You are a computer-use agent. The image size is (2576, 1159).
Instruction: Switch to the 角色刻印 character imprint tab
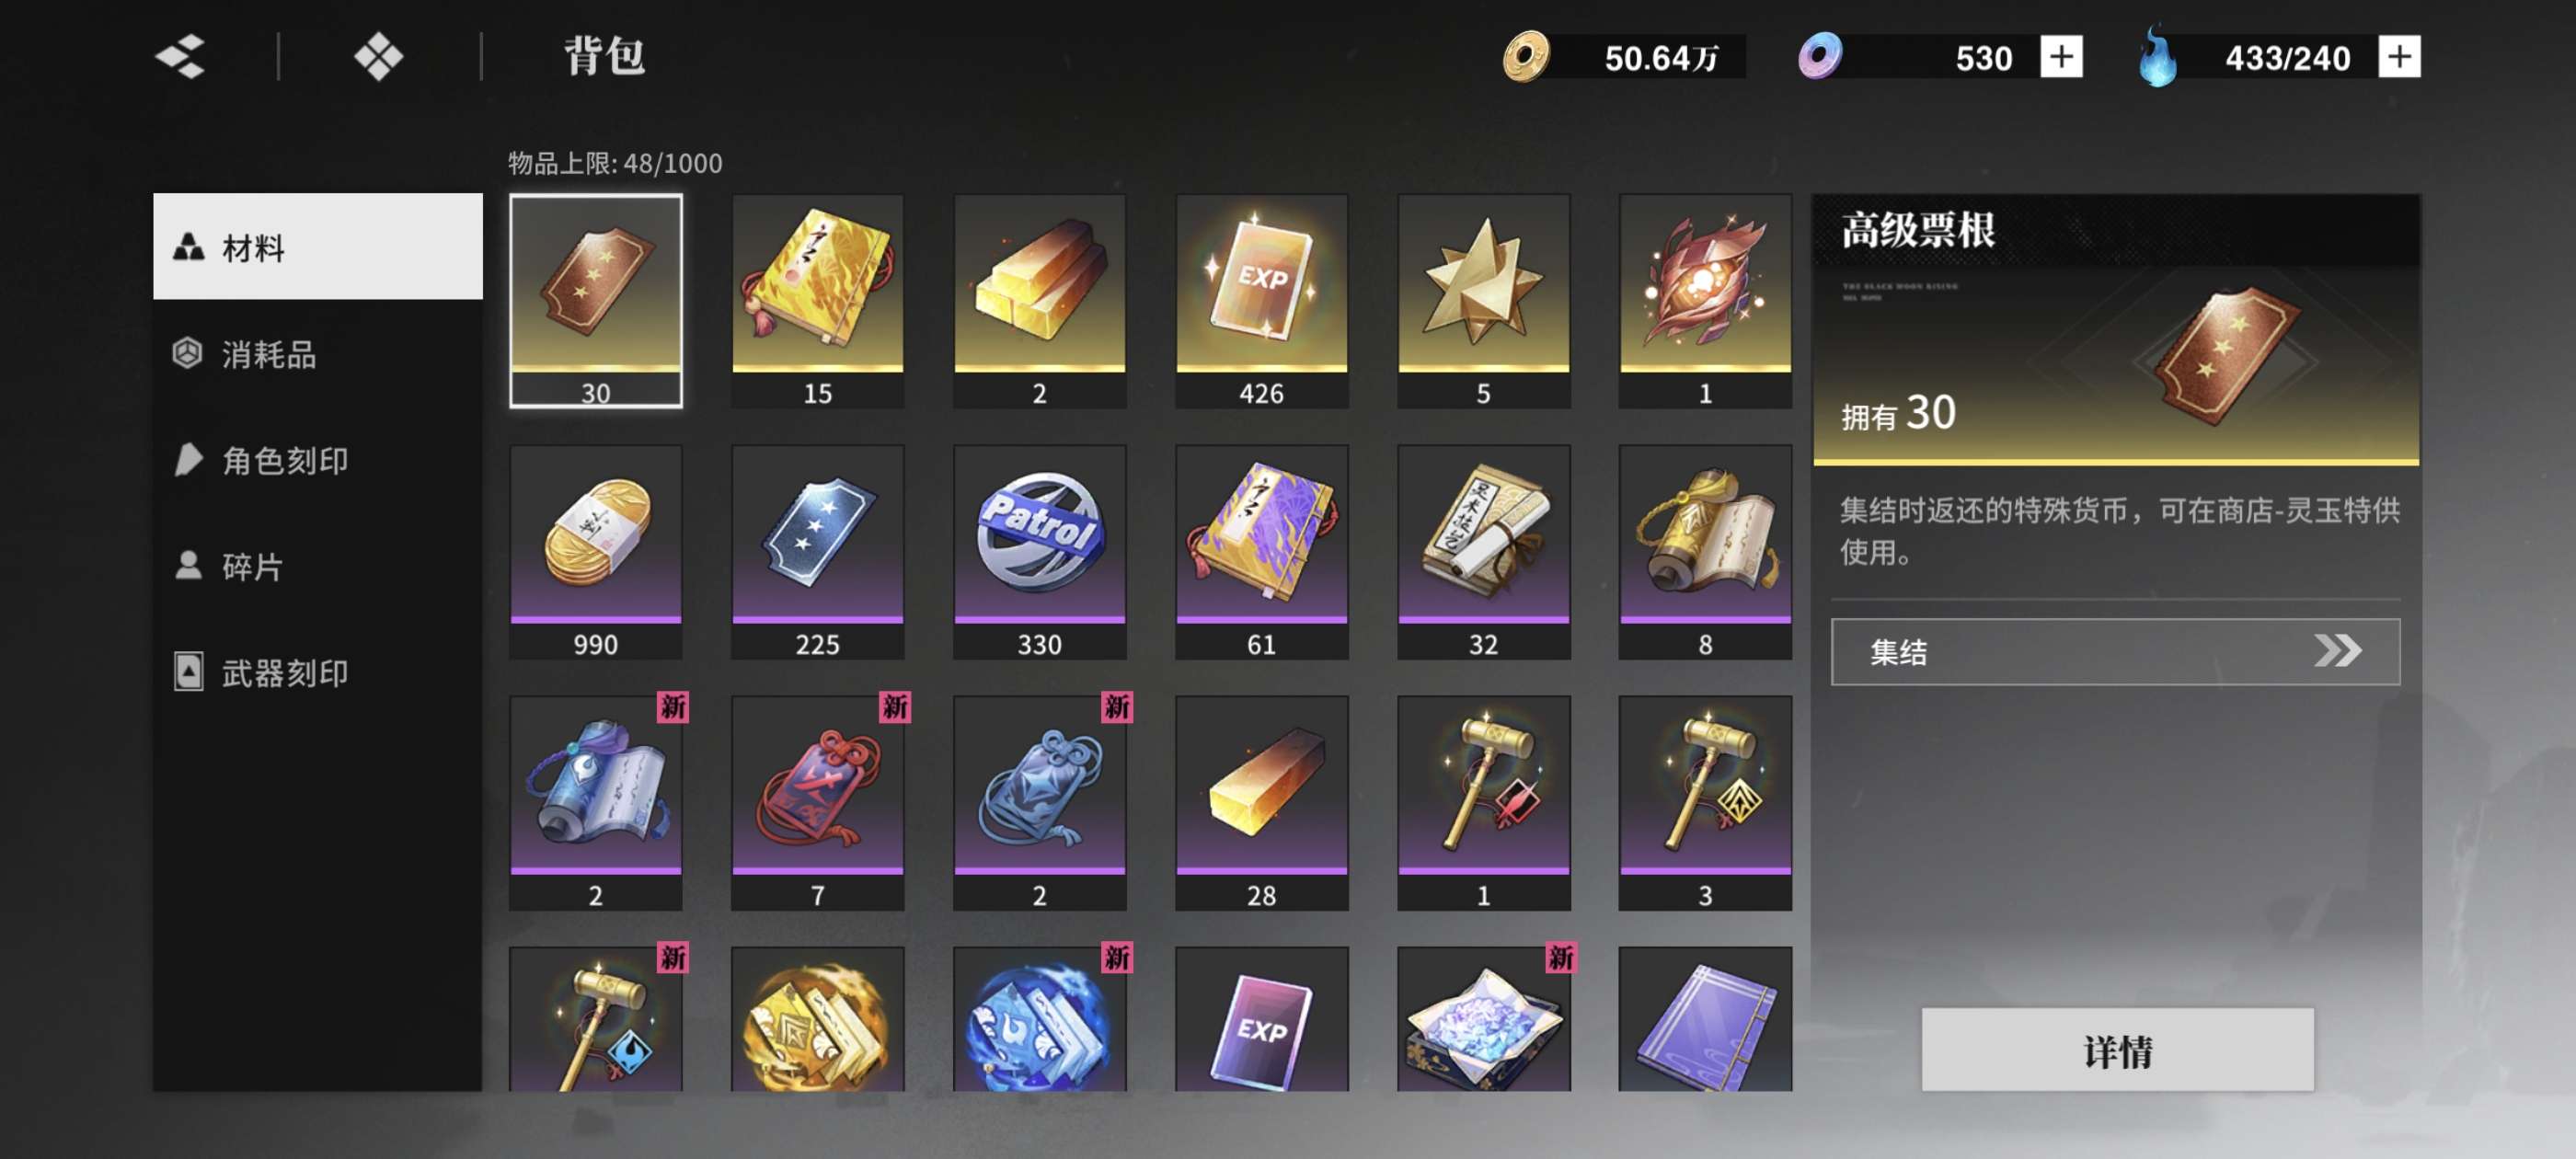(x=317, y=460)
